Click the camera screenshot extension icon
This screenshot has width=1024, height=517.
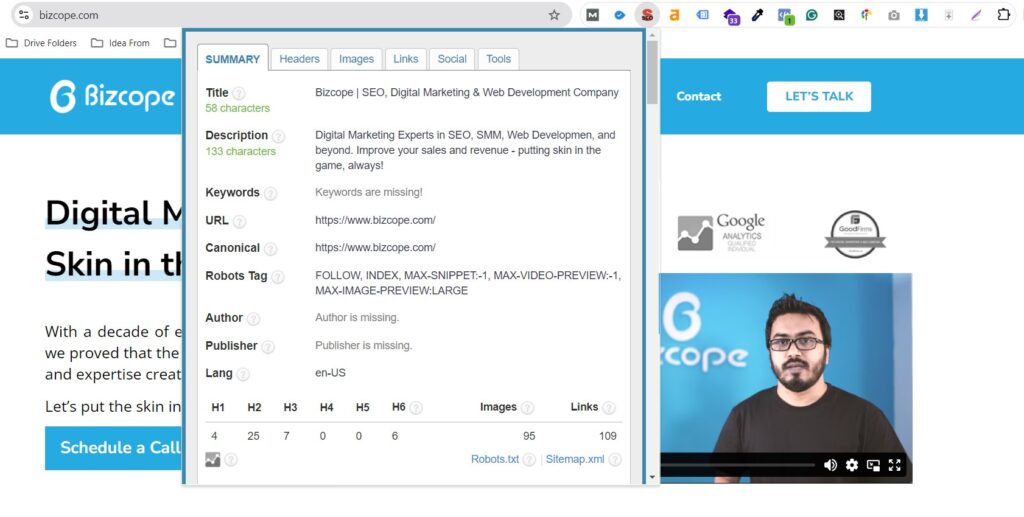point(894,15)
